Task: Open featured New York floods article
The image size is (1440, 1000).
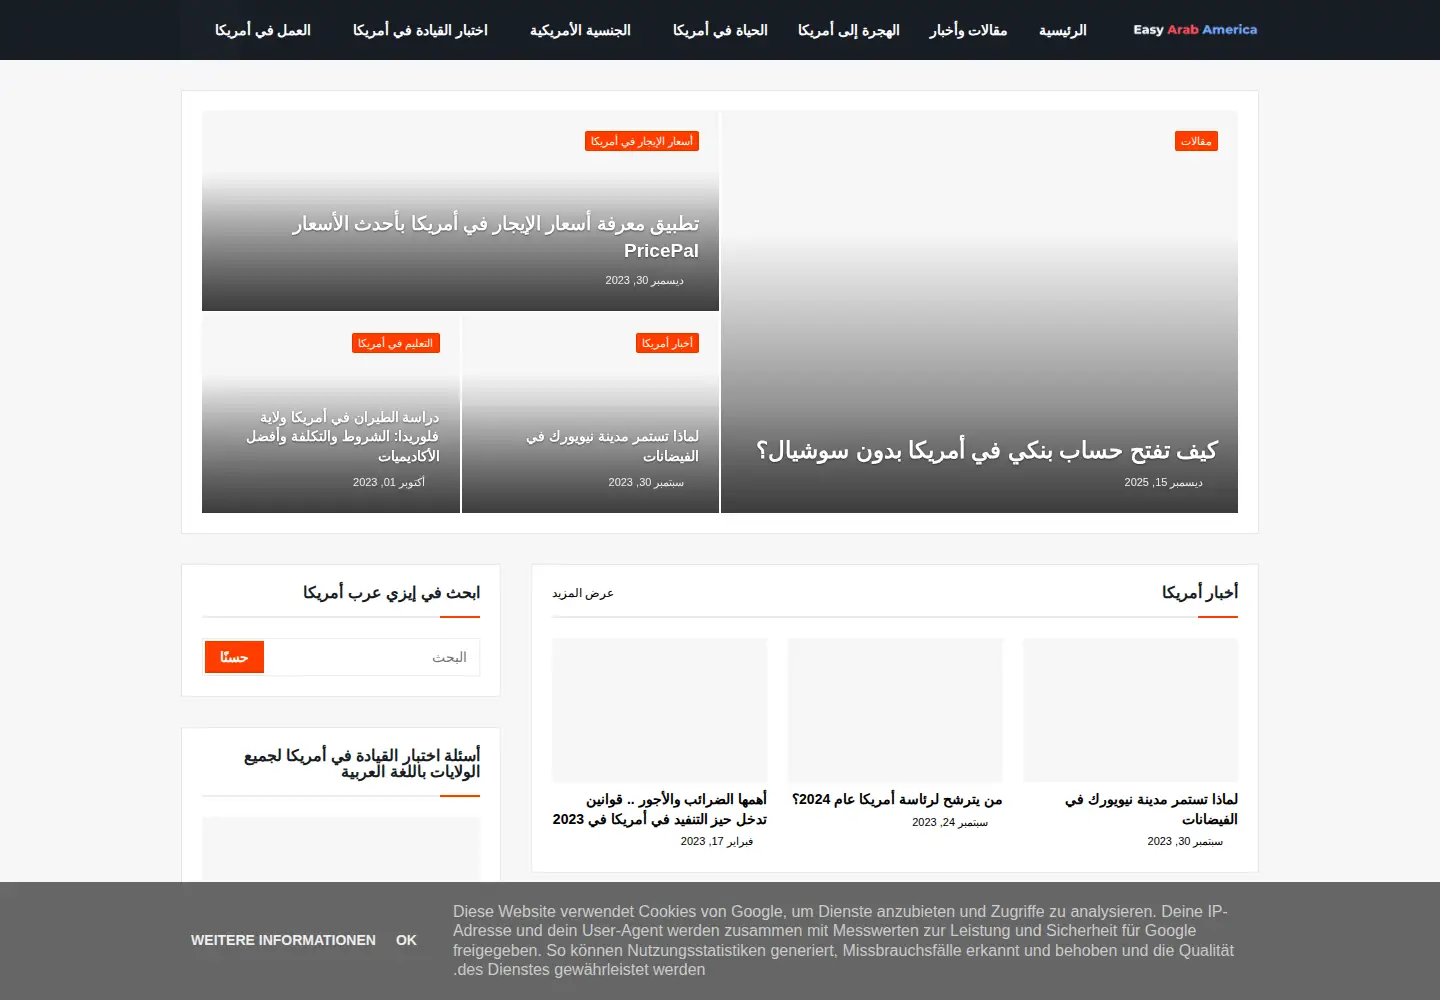Action: (612, 446)
